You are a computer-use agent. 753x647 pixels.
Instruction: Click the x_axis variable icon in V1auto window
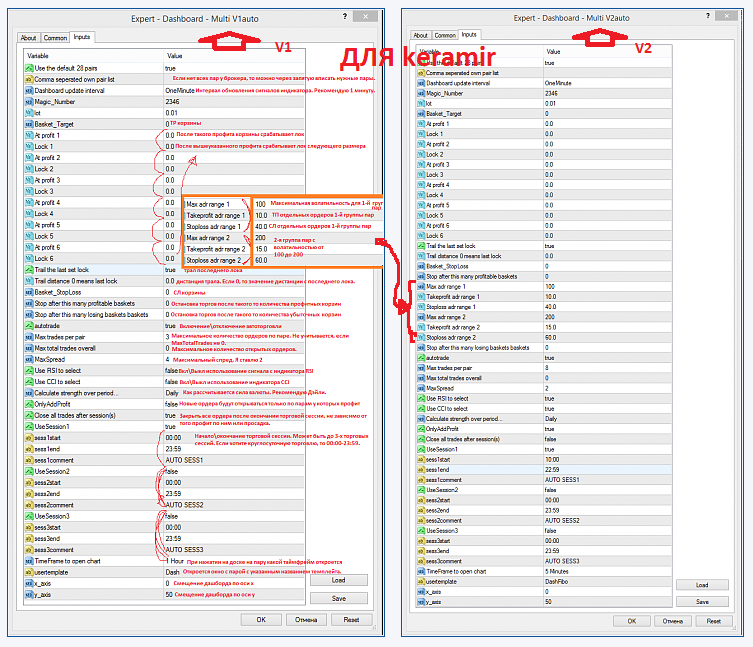click(x=29, y=584)
